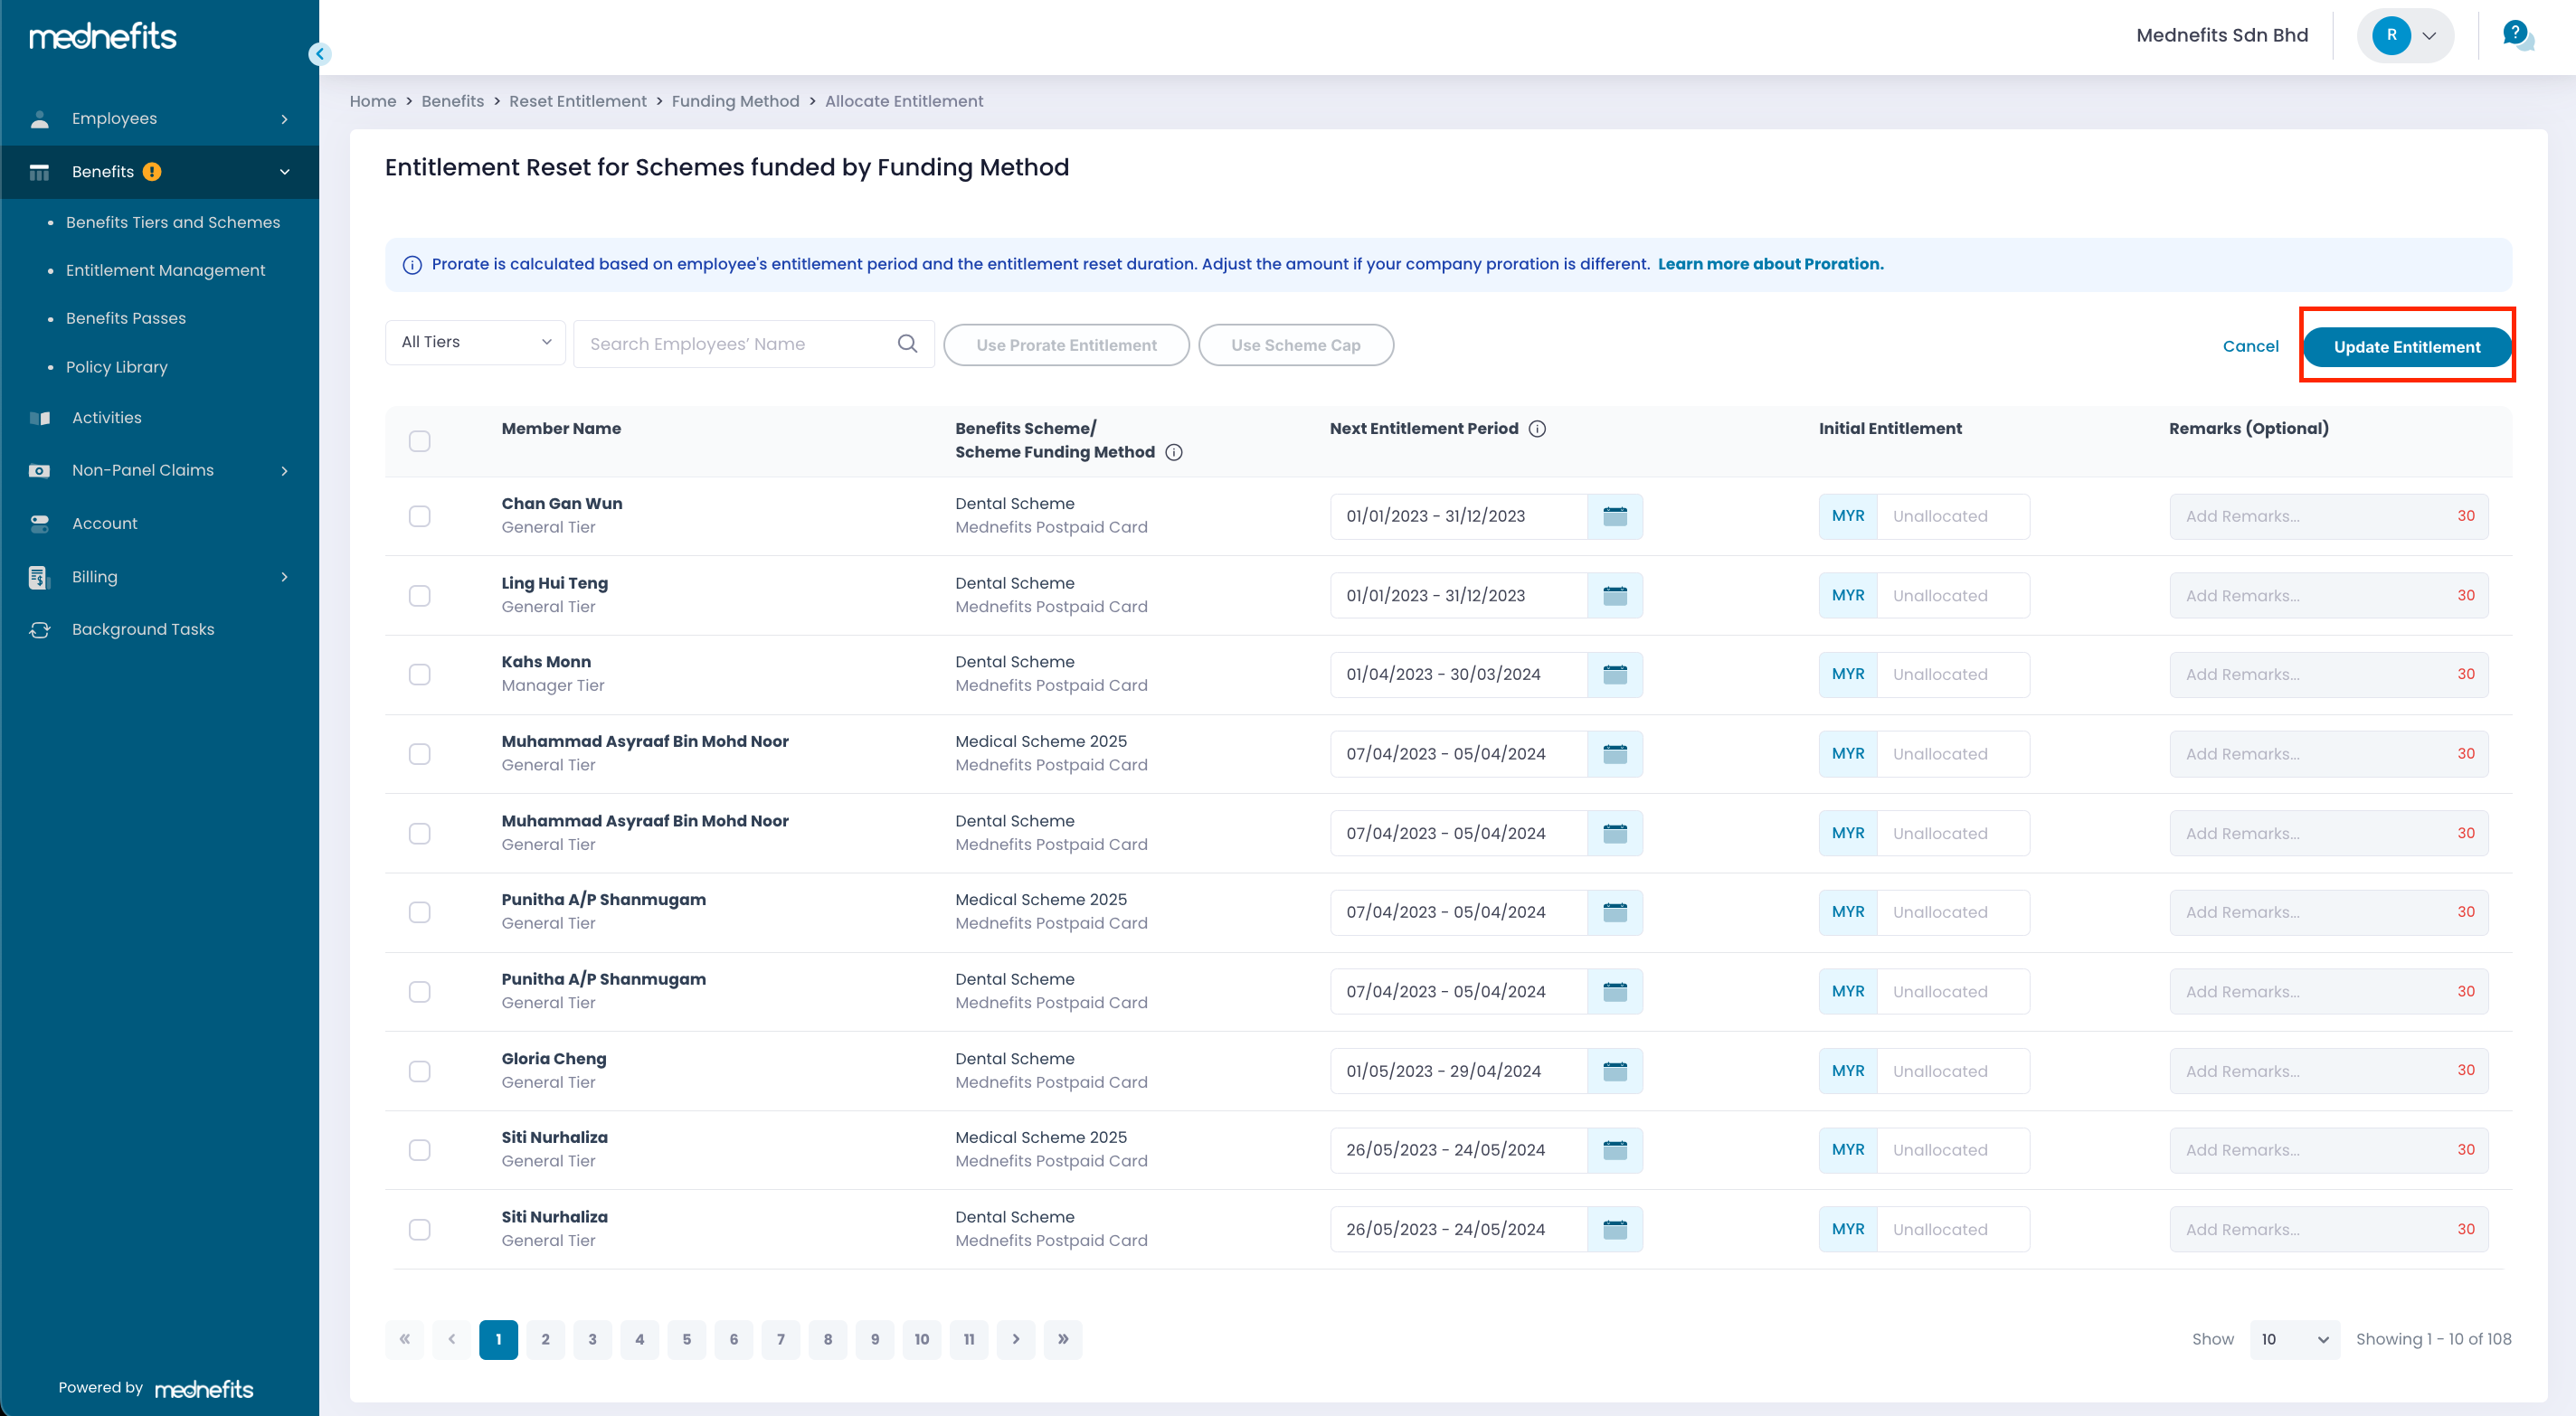
Task: Open help chat icon in header
Action: click(2517, 36)
